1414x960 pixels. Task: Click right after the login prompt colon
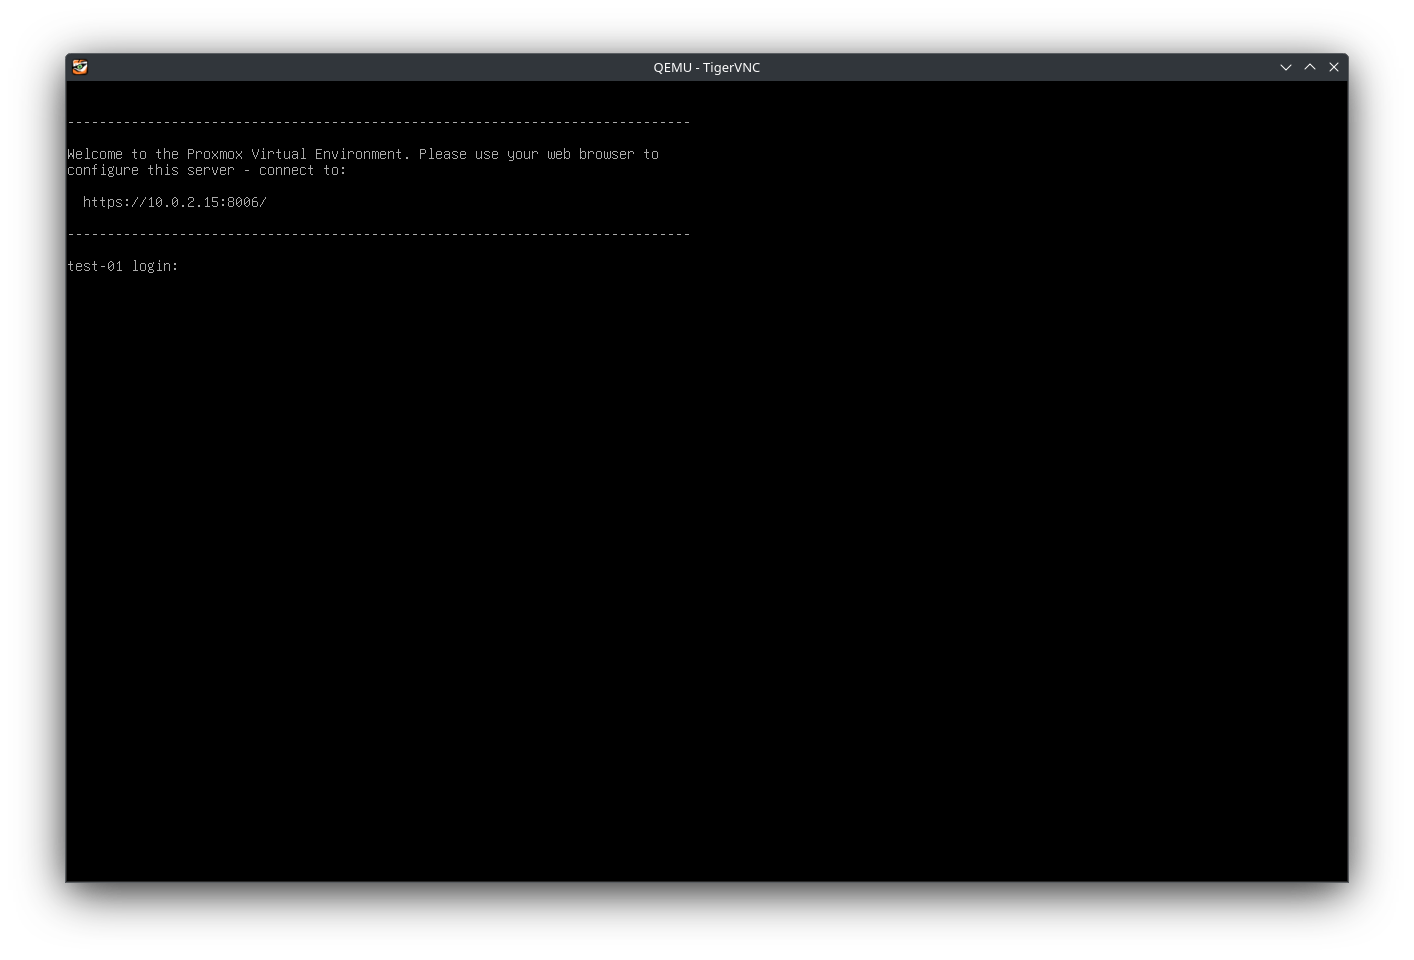pos(184,266)
